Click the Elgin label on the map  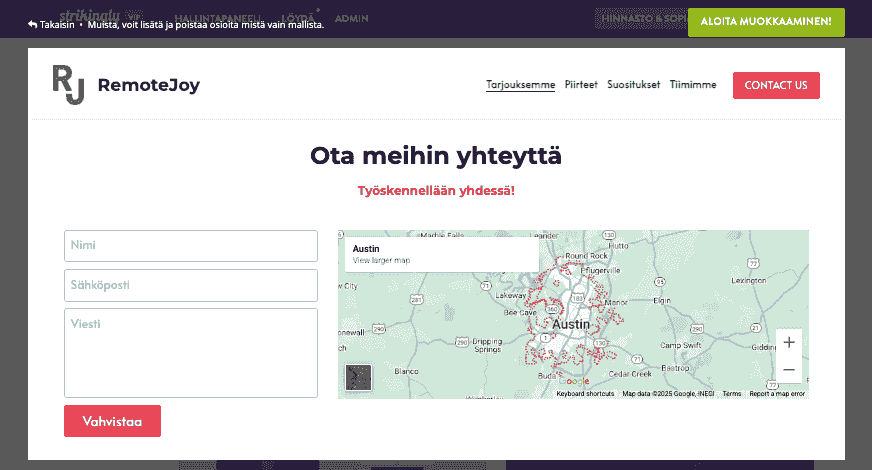(x=662, y=300)
